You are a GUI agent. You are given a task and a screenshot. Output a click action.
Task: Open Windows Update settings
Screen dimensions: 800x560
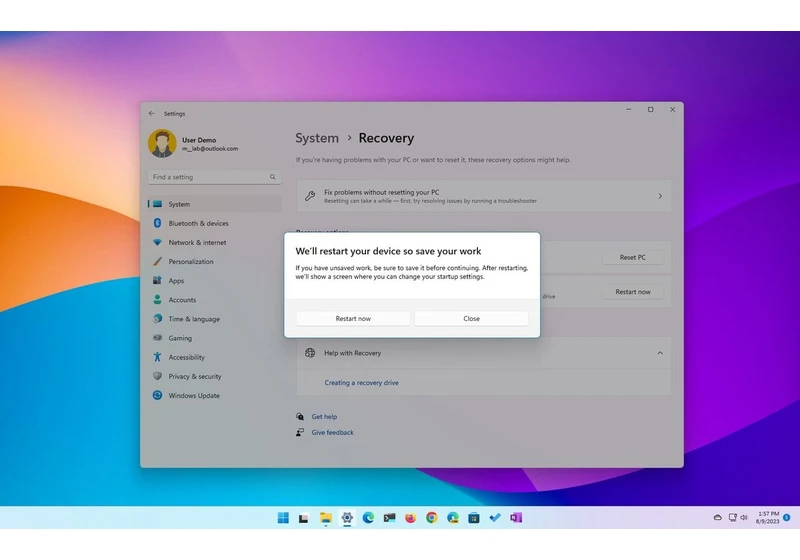[x=214, y=395]
